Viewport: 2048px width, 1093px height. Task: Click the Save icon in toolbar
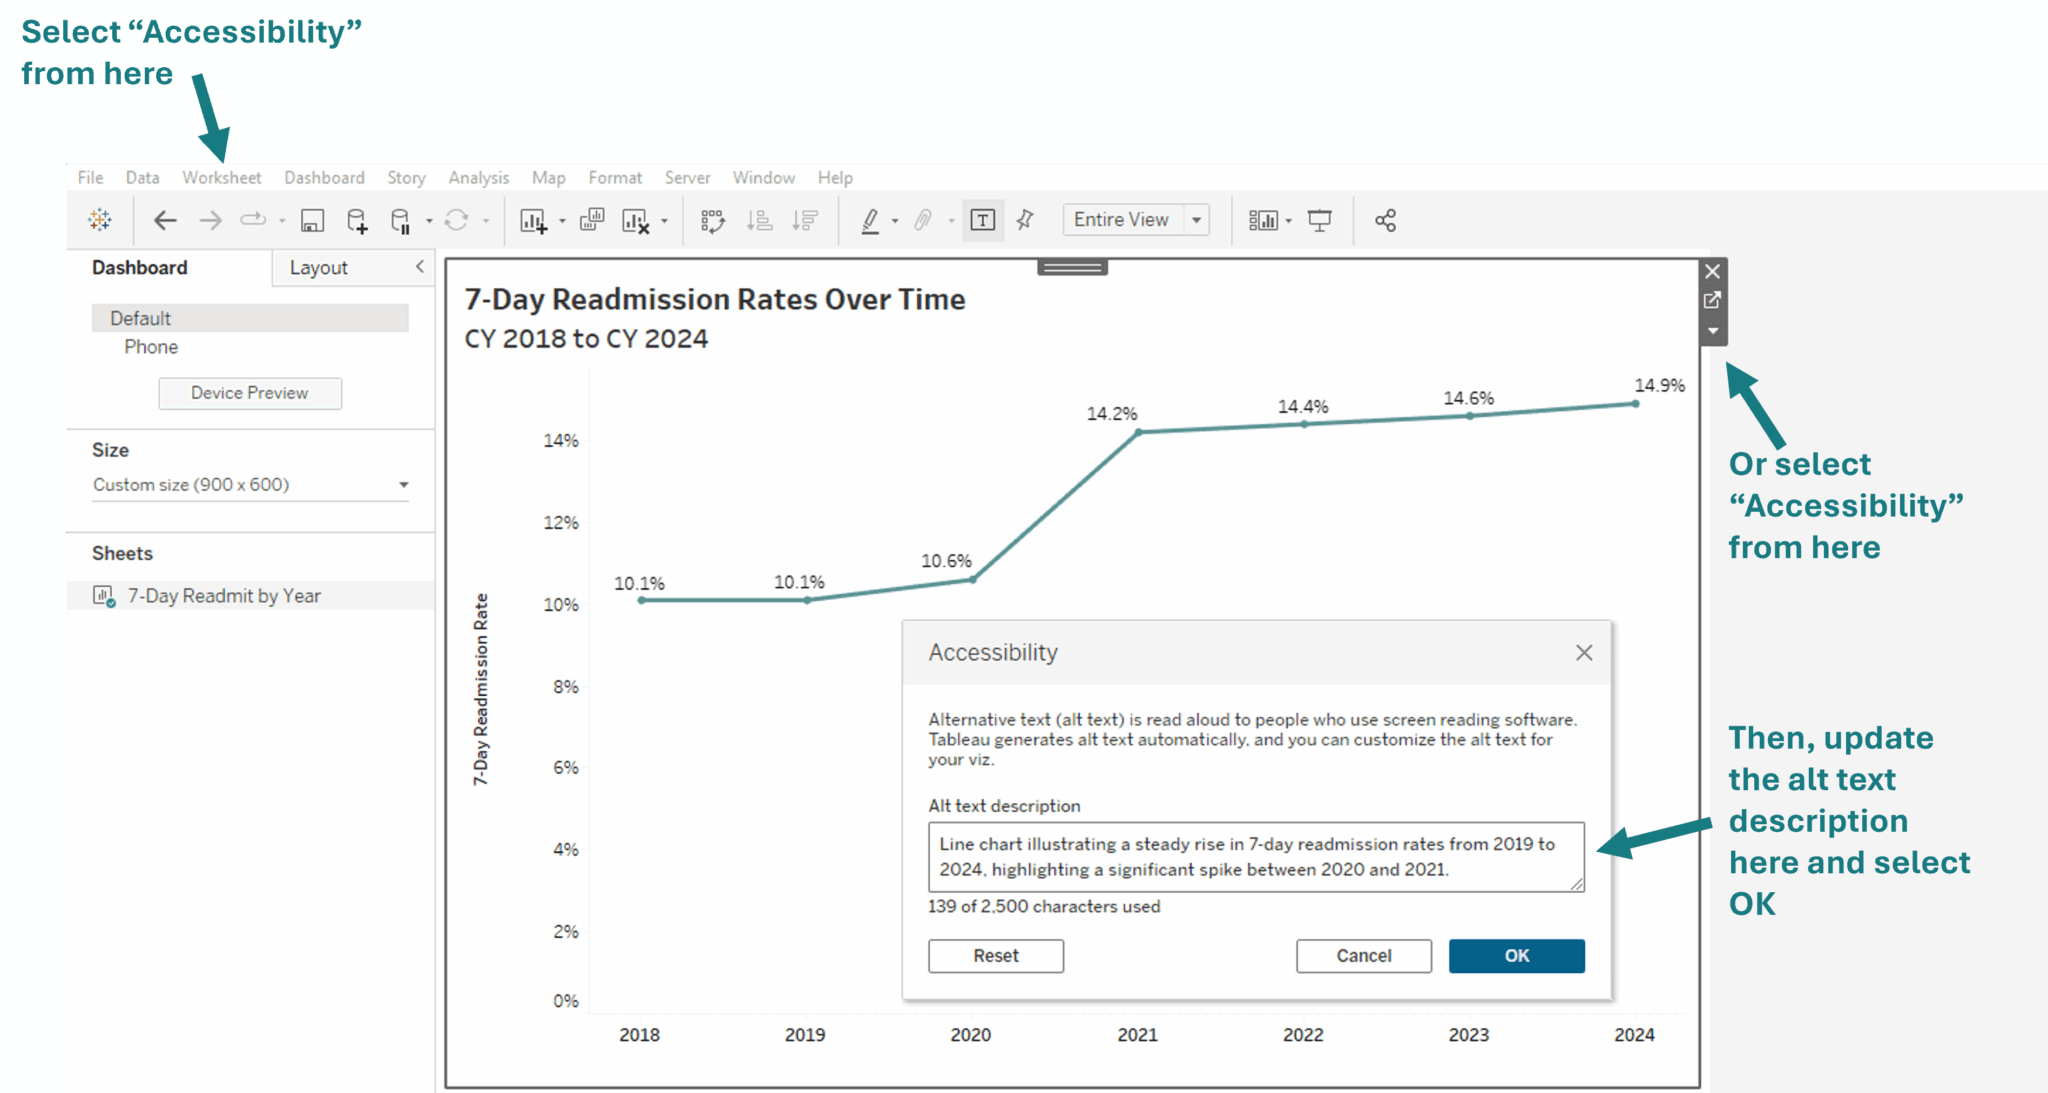(312, 221)
